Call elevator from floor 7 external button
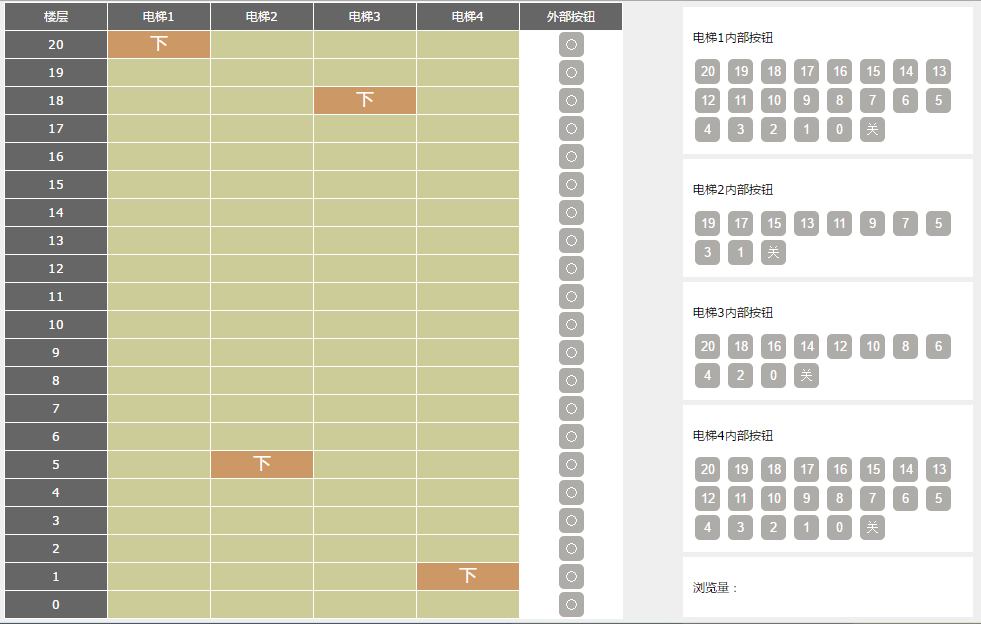The image size is (981, 624). point(571,409)
